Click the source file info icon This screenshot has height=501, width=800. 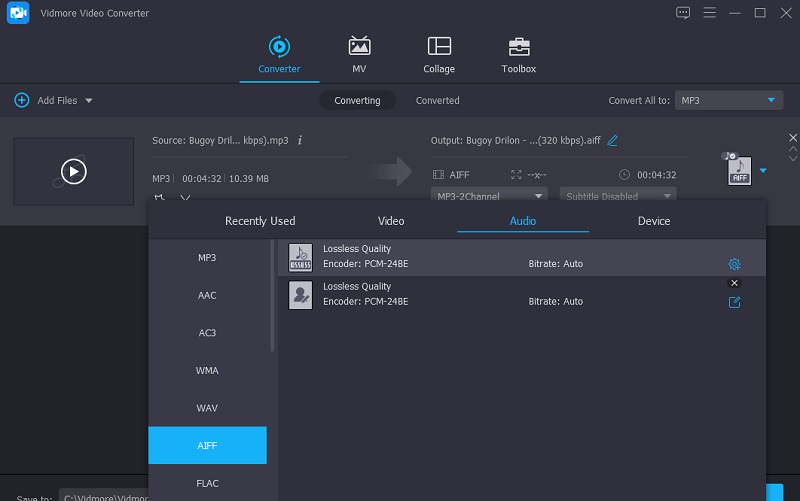[300, 141]
